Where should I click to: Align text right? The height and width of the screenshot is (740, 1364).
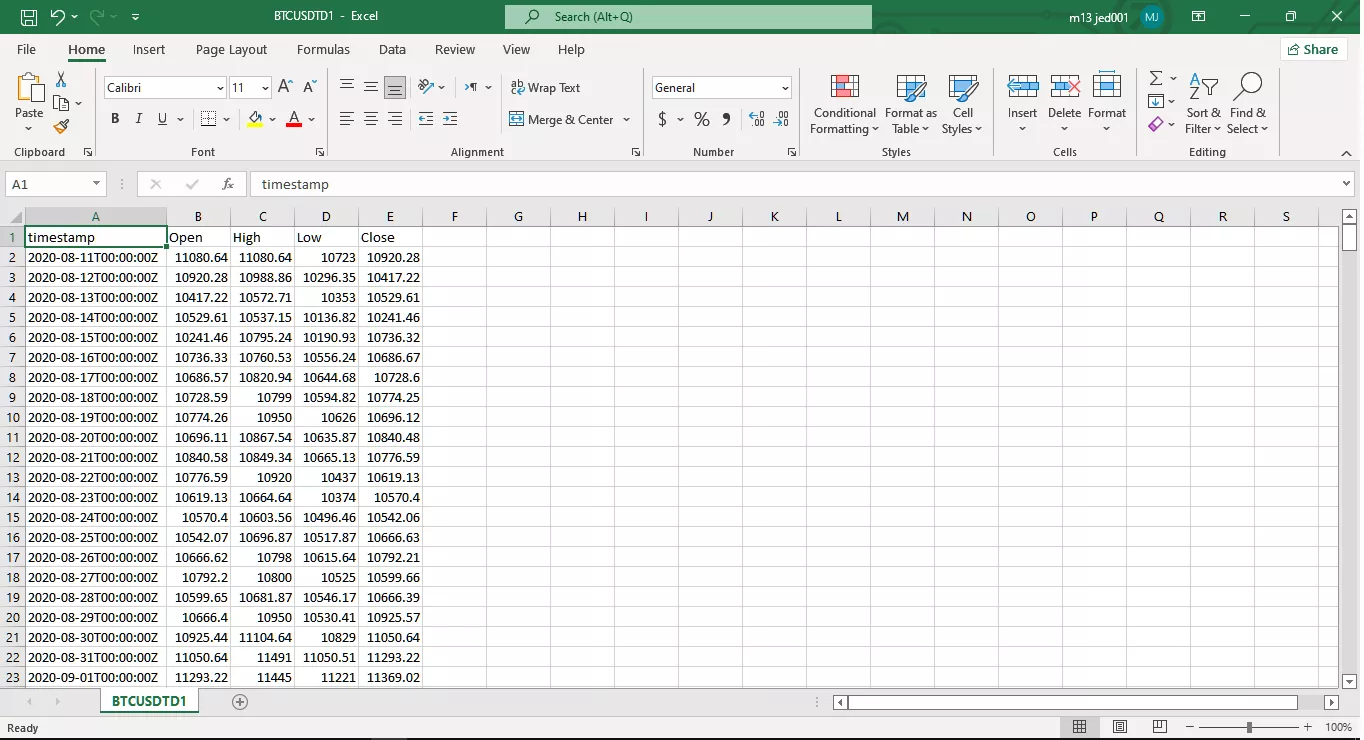click(x=395, y=119)
